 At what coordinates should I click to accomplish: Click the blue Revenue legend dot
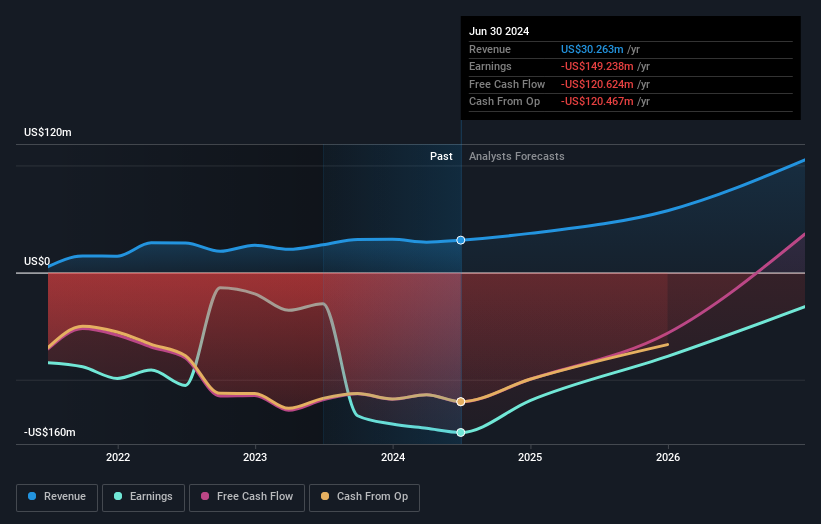pyautogui.click(x=32, y=496)
